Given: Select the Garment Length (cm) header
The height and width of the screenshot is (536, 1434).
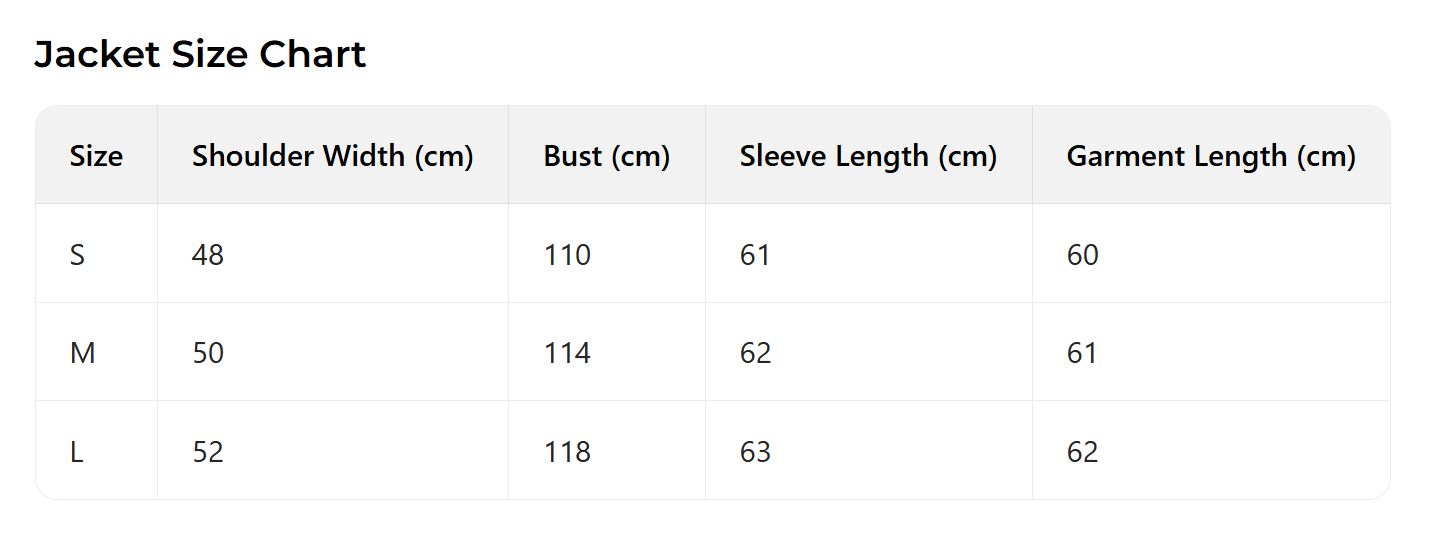Looking at the screenshot, I should pyautogui.click(x=1210, y=156).
